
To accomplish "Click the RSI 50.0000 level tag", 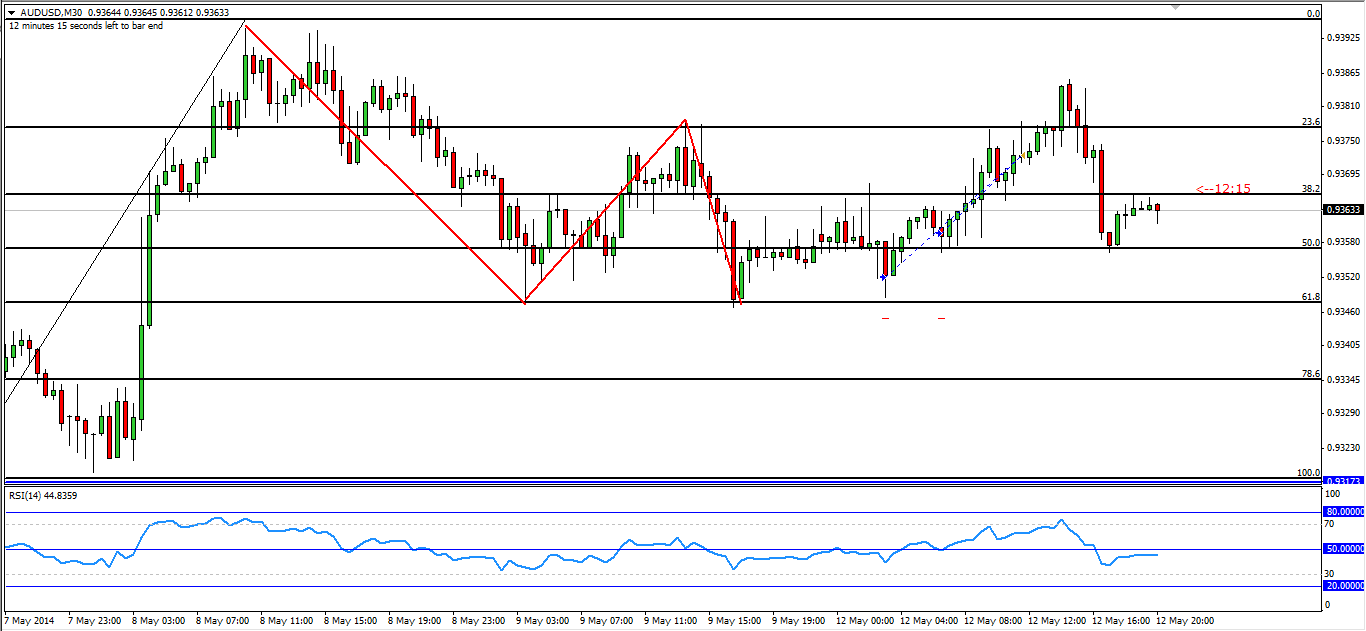I will (1344, 549).
